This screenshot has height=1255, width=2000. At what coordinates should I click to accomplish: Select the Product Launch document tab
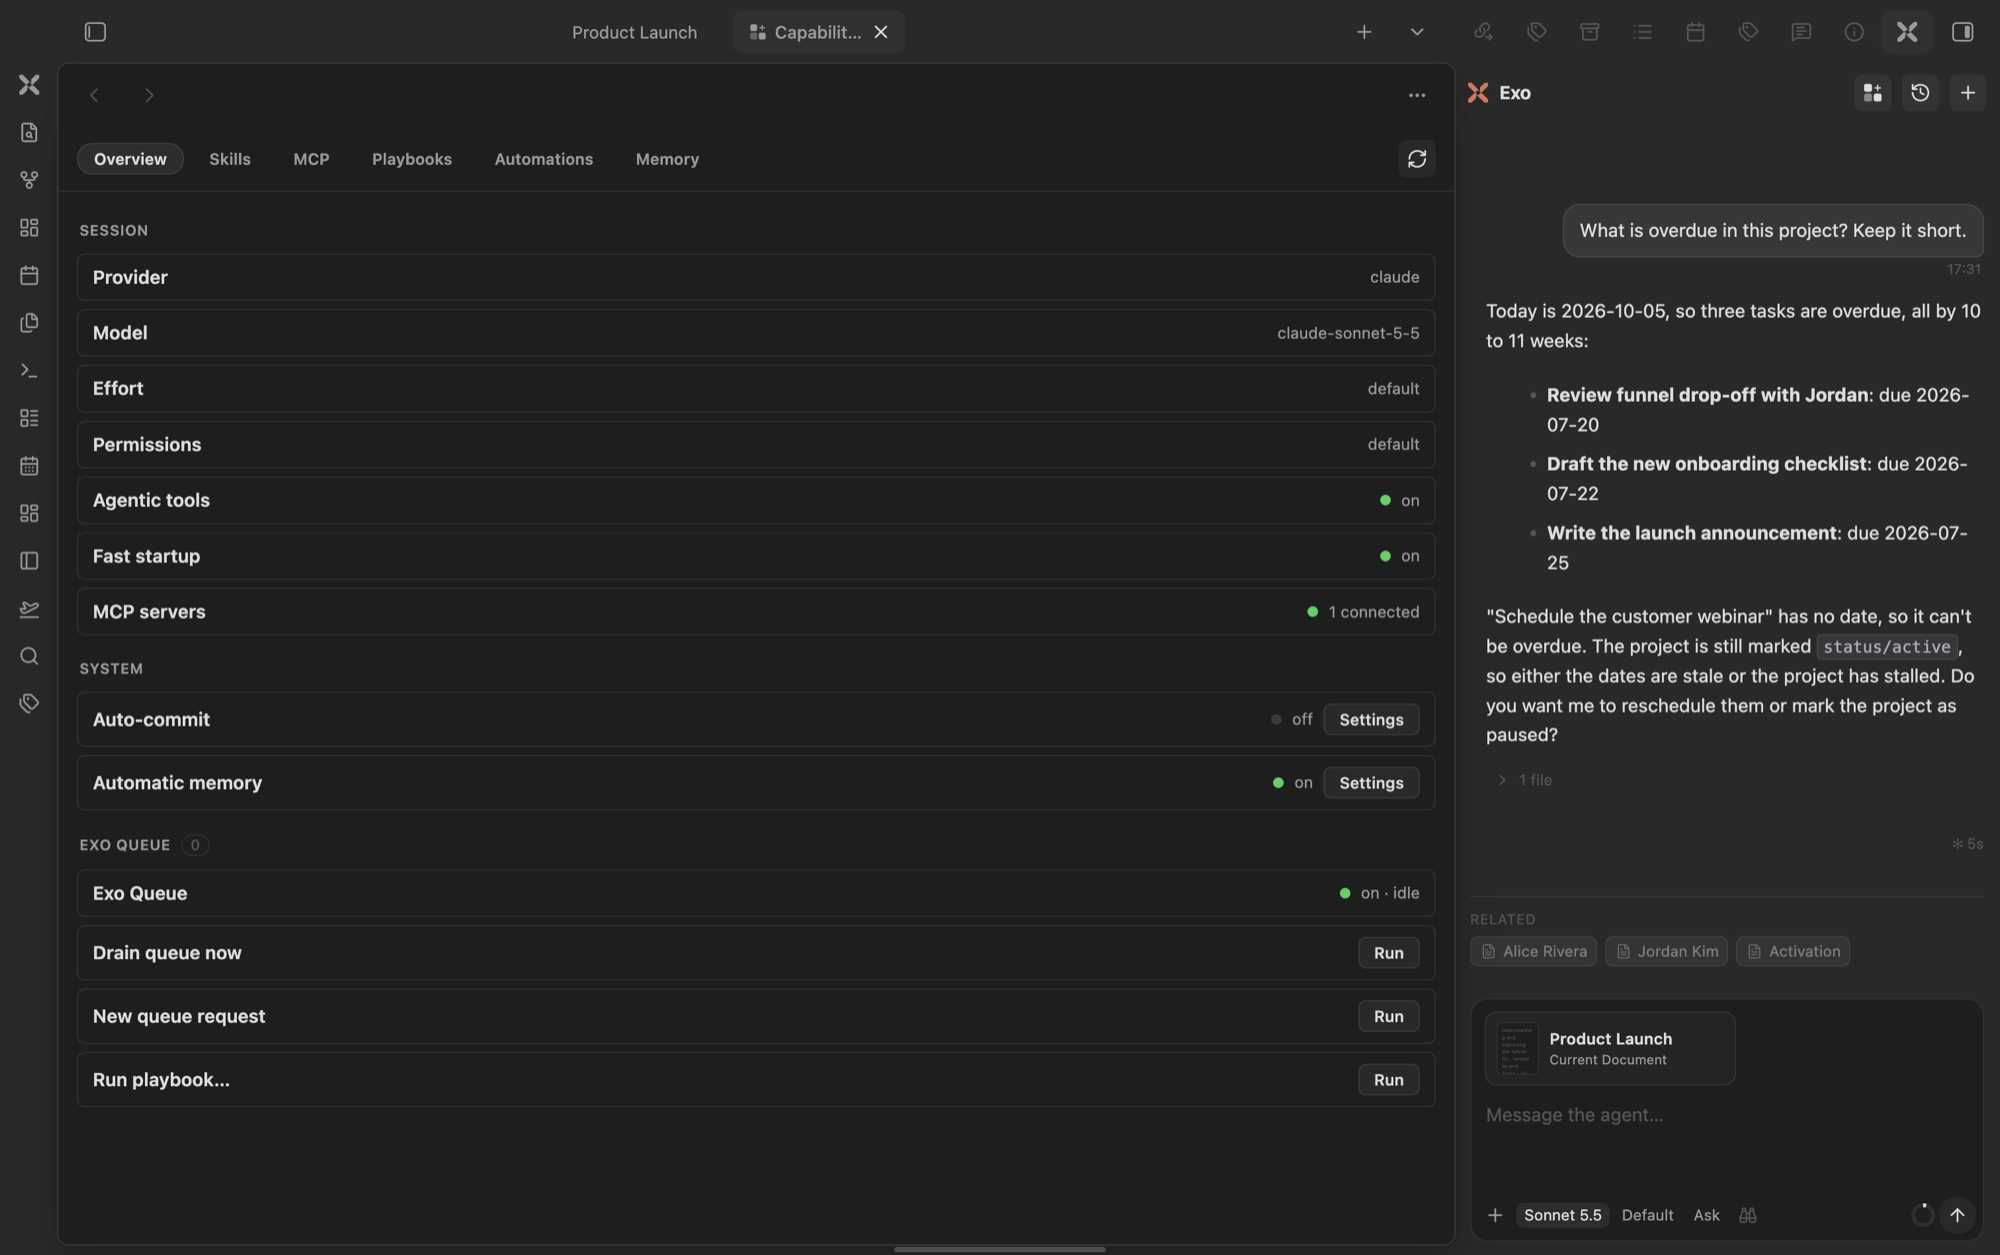634,32
